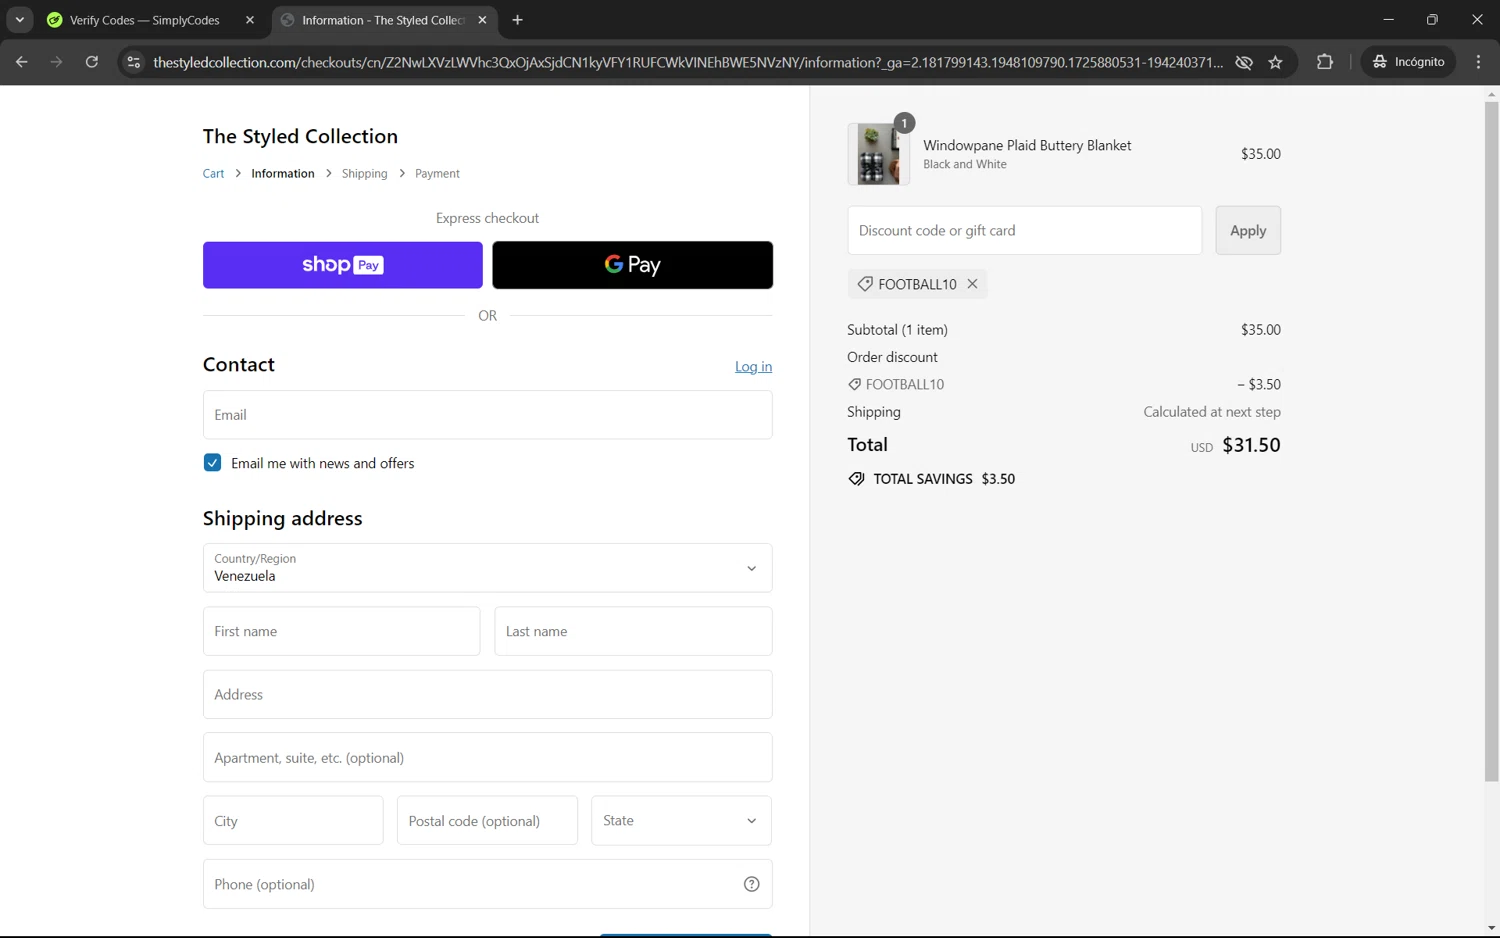
Task: Click the City field
Action: coord(293,820)
